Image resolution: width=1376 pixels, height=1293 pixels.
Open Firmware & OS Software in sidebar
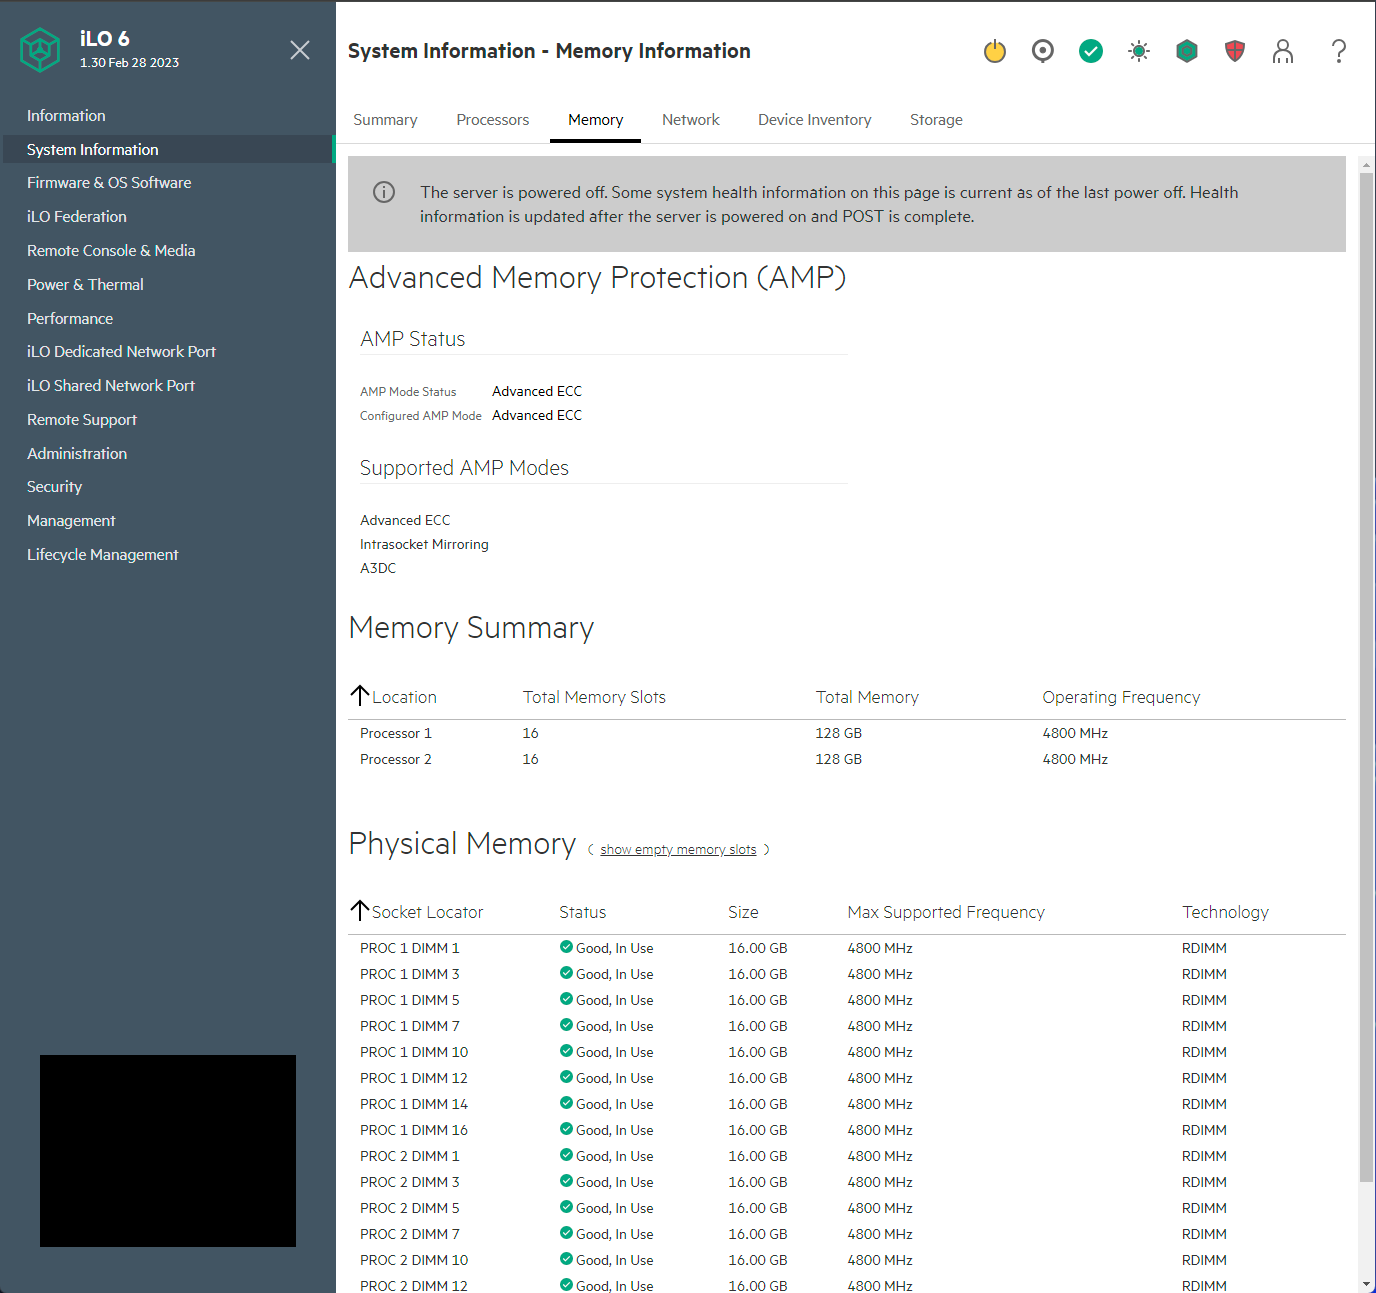(109, 183)
